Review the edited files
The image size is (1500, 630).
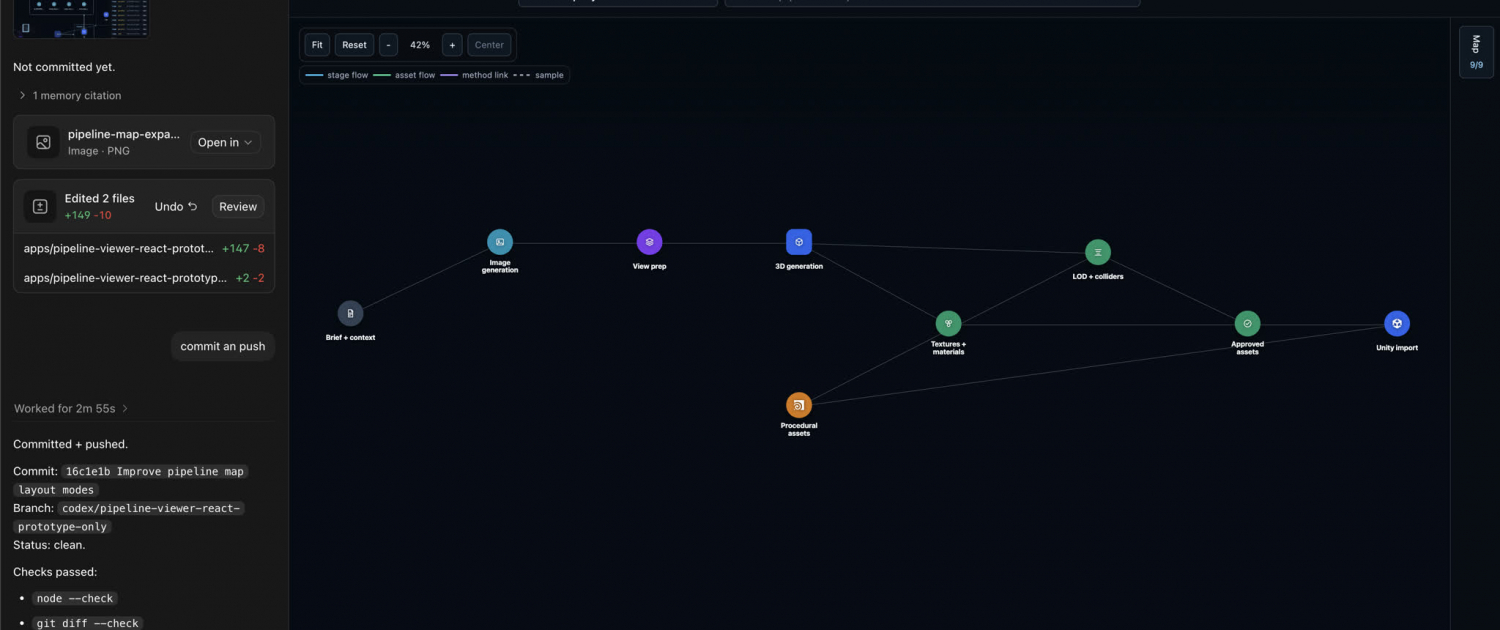(x=238, y=207)
